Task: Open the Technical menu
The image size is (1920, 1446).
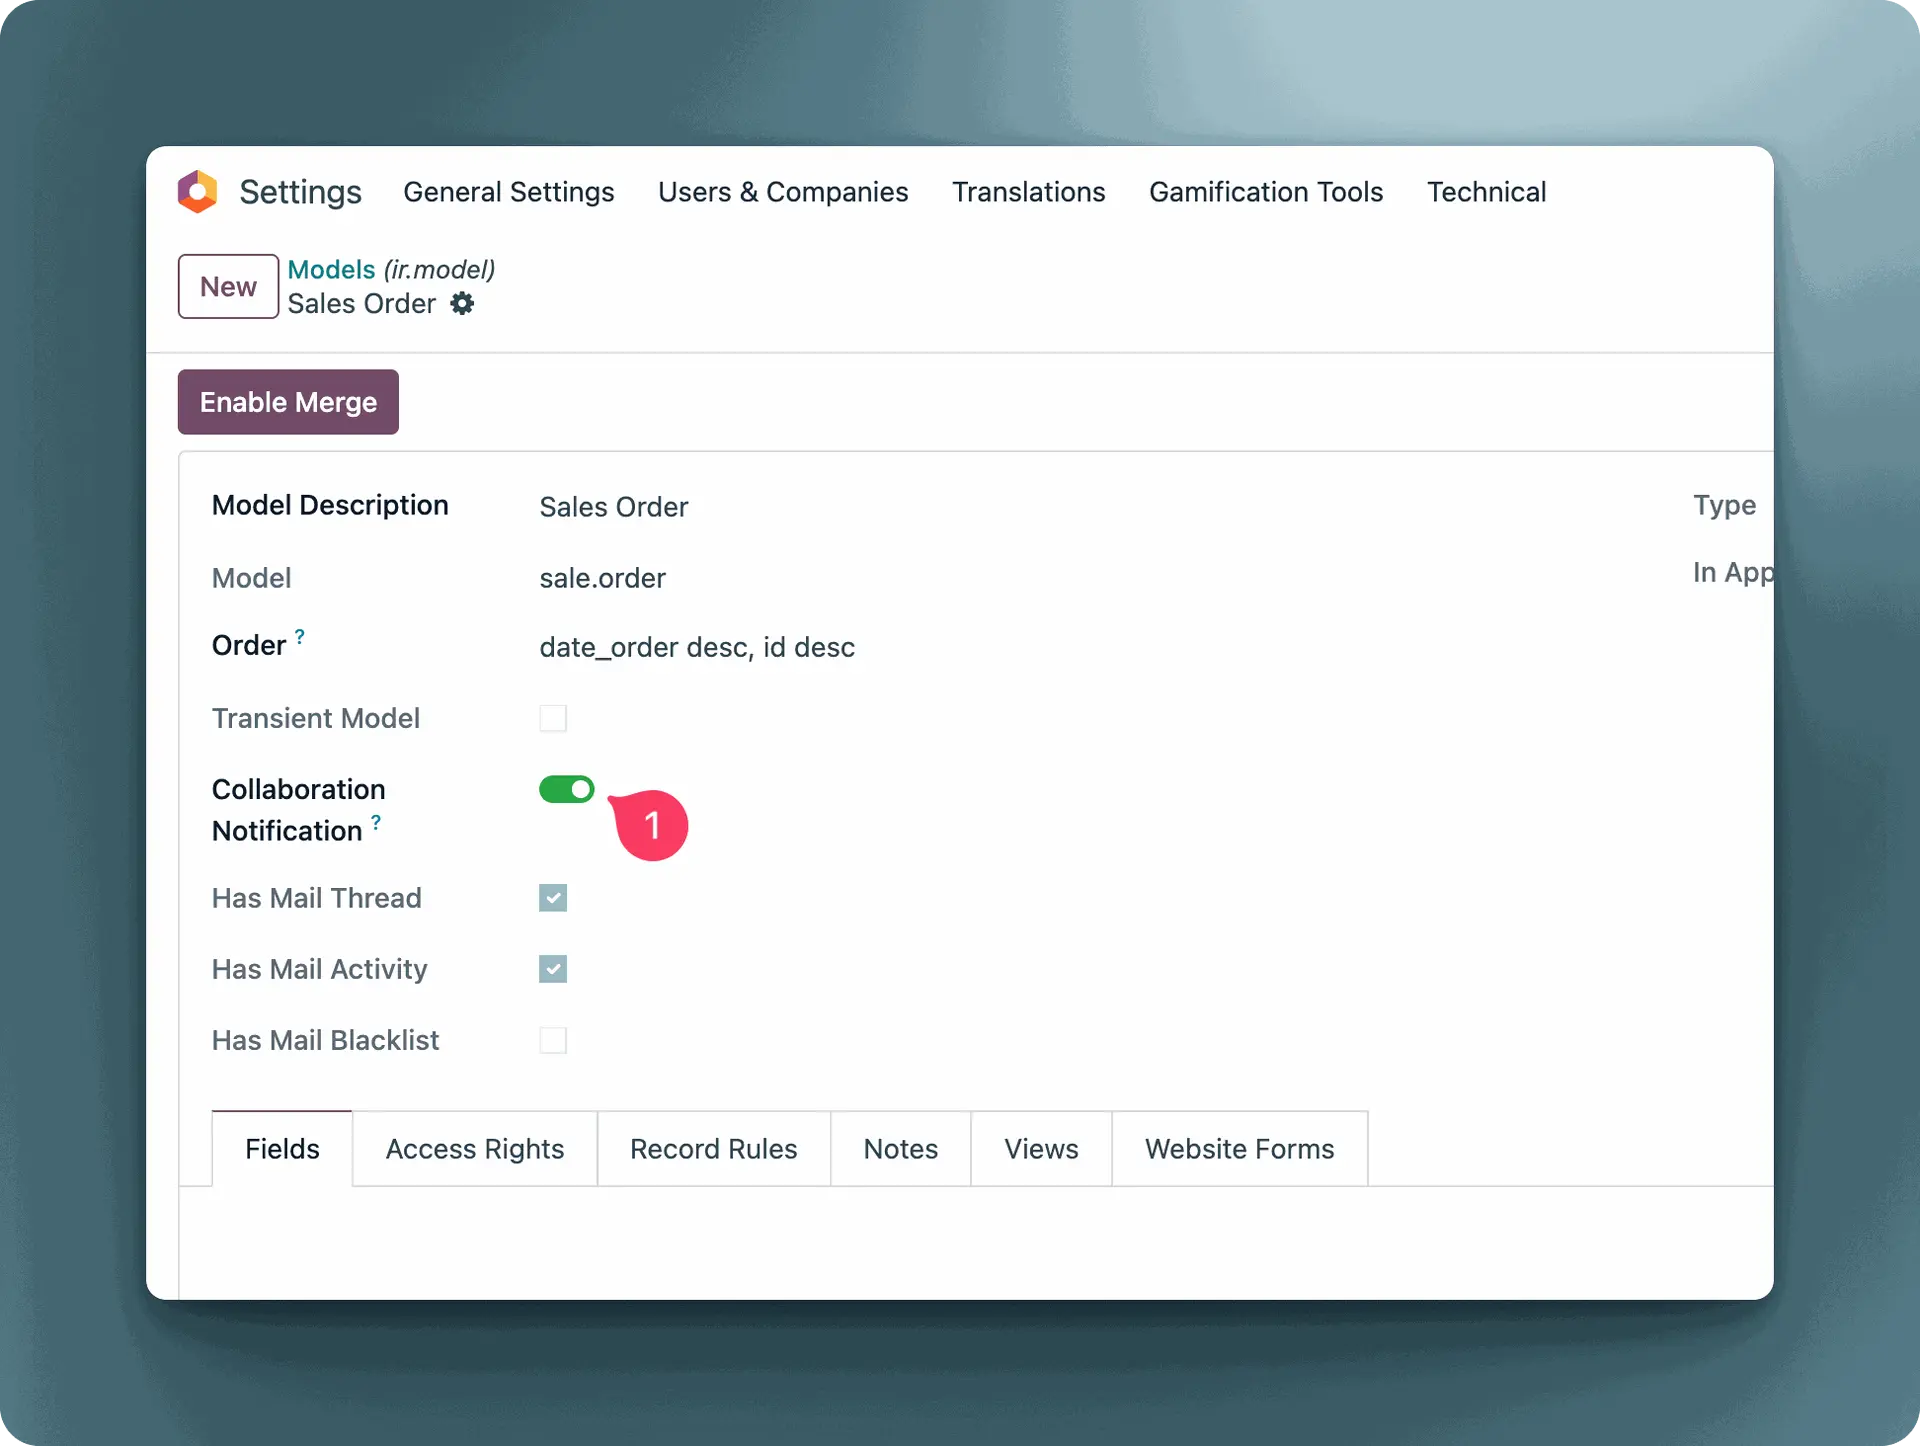Action: pyautogui.click(x=1486, y=192)
